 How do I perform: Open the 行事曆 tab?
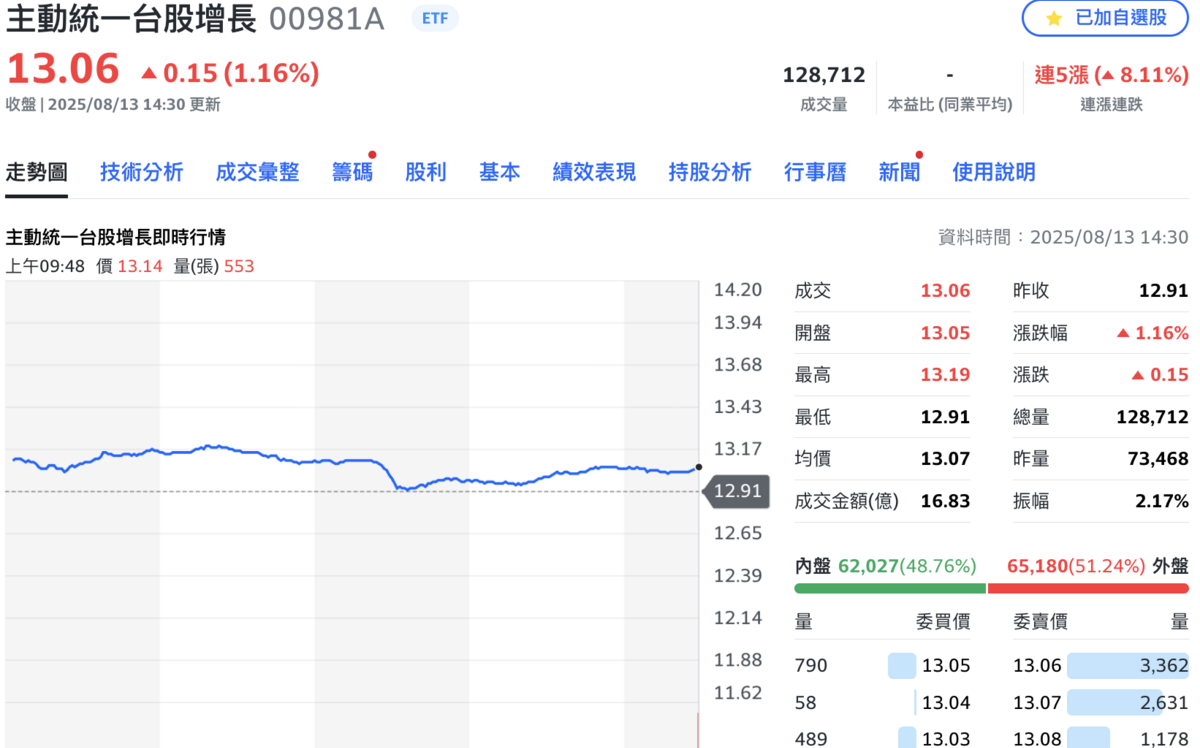[x=815, y=172]
